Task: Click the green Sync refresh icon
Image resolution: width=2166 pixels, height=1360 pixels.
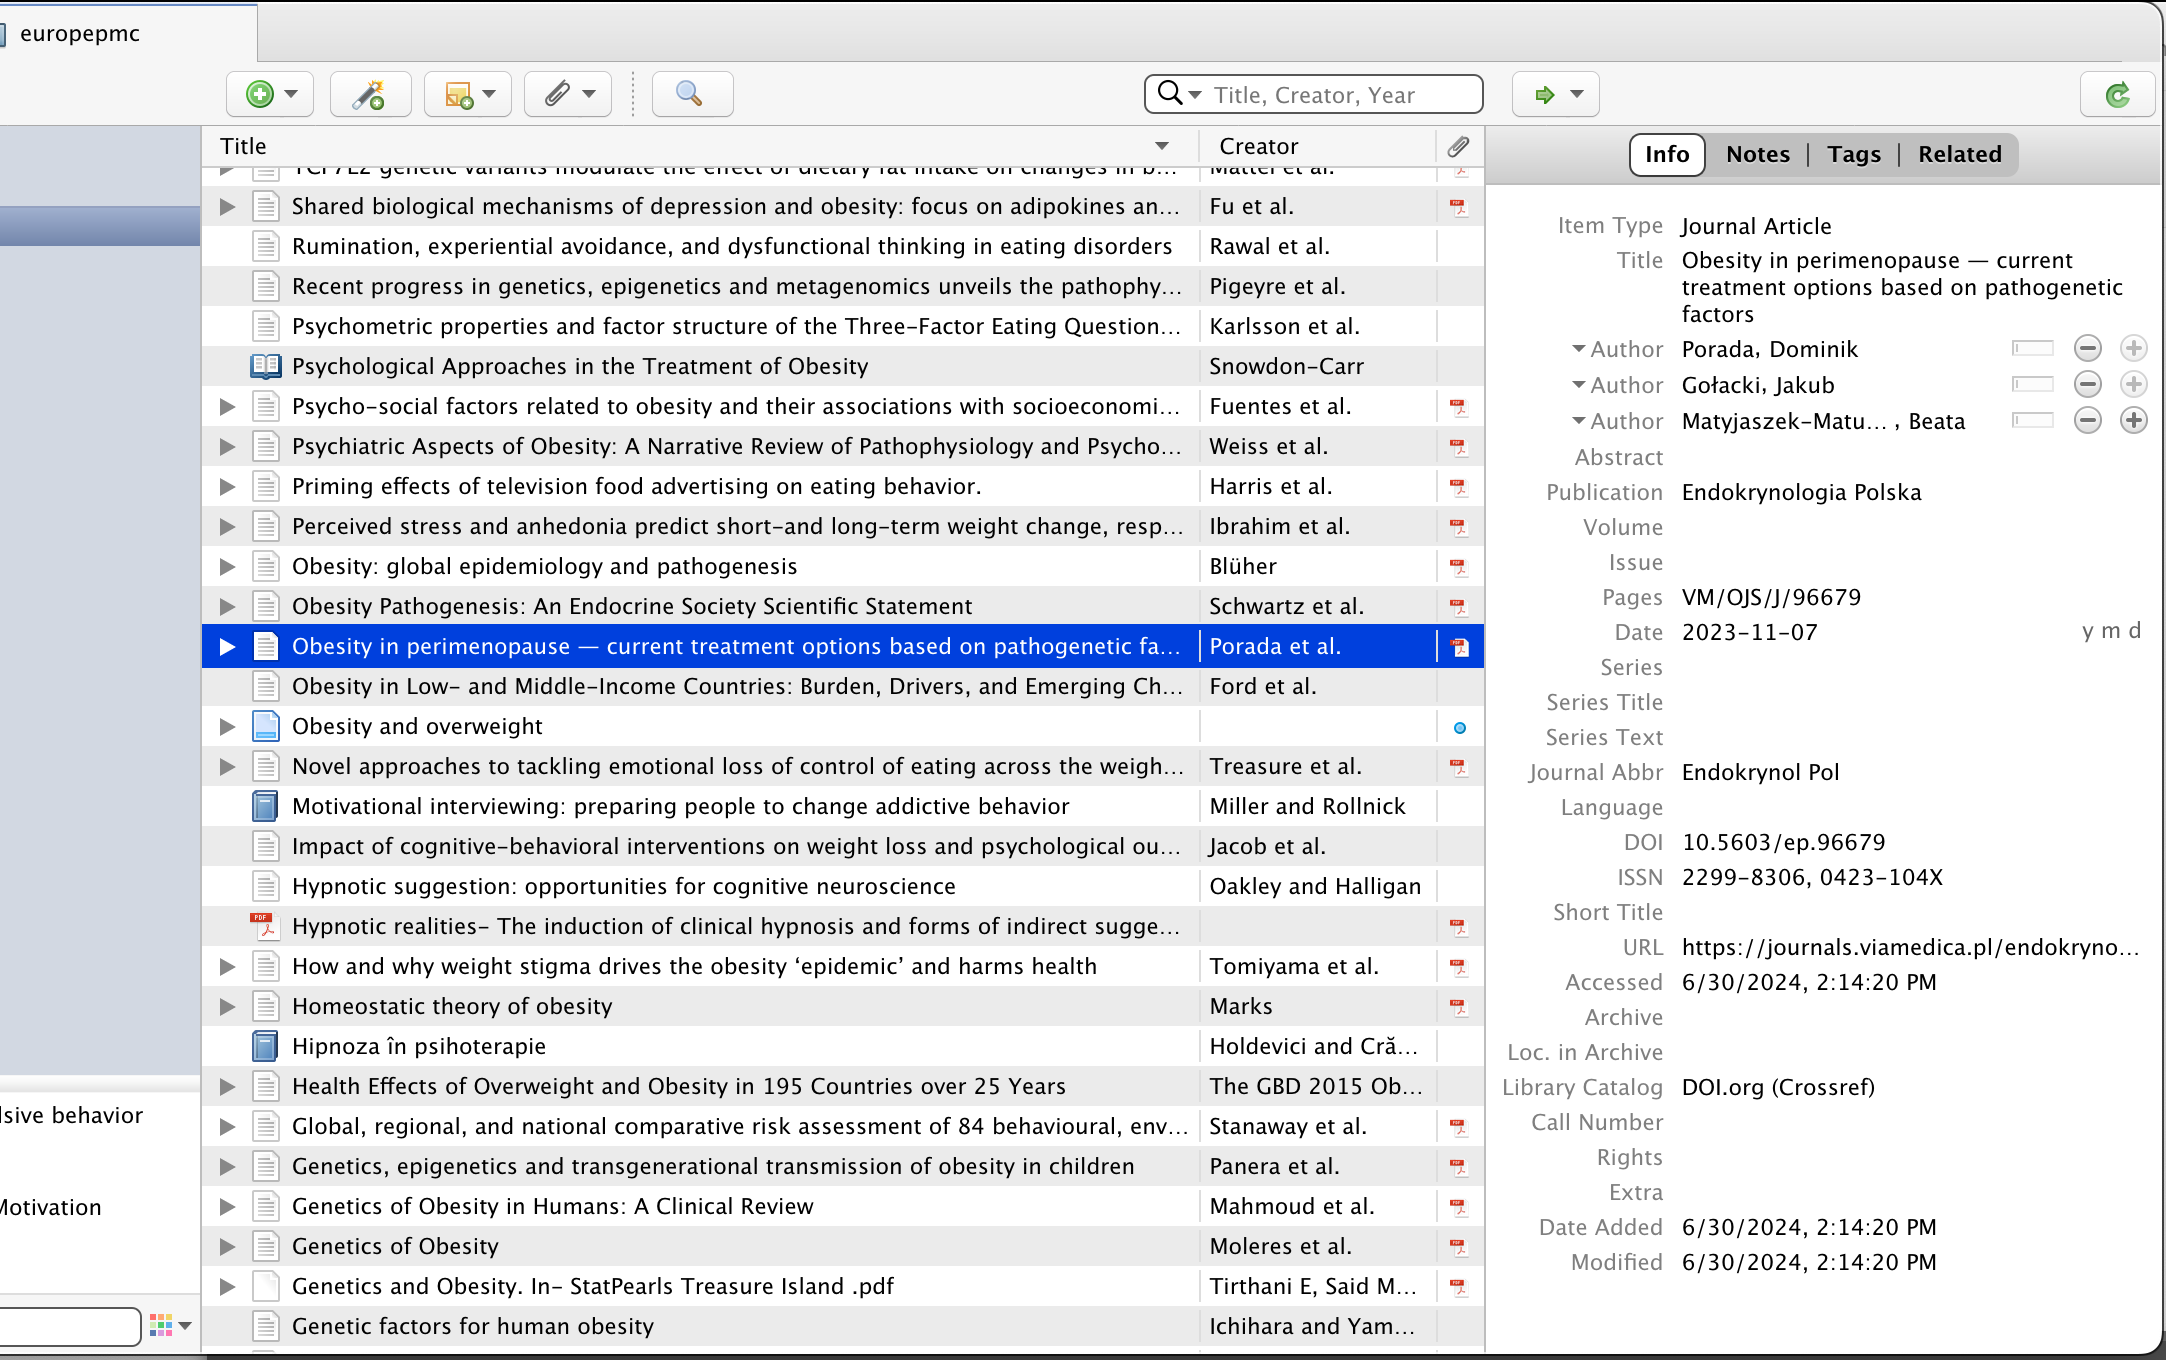Action: click(2116, 95)
